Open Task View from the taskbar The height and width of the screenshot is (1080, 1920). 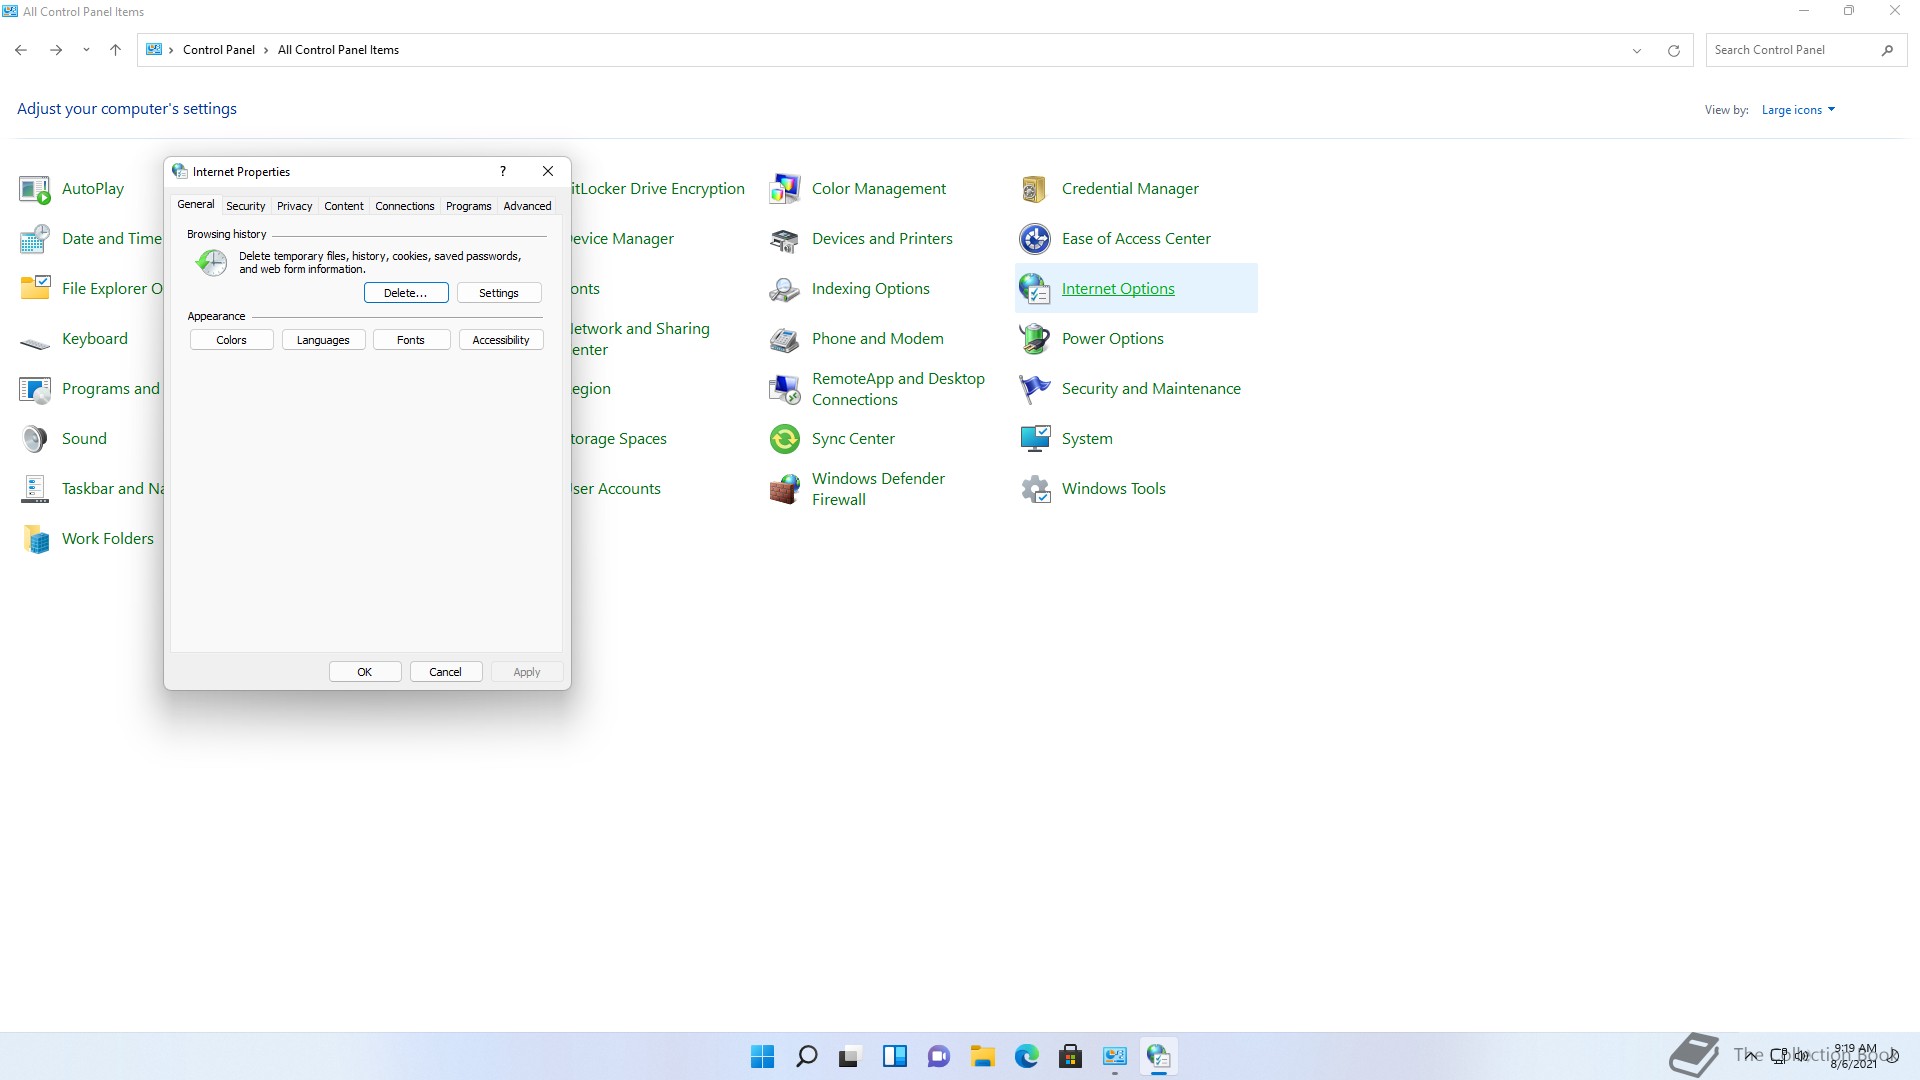coord(850,1056)
